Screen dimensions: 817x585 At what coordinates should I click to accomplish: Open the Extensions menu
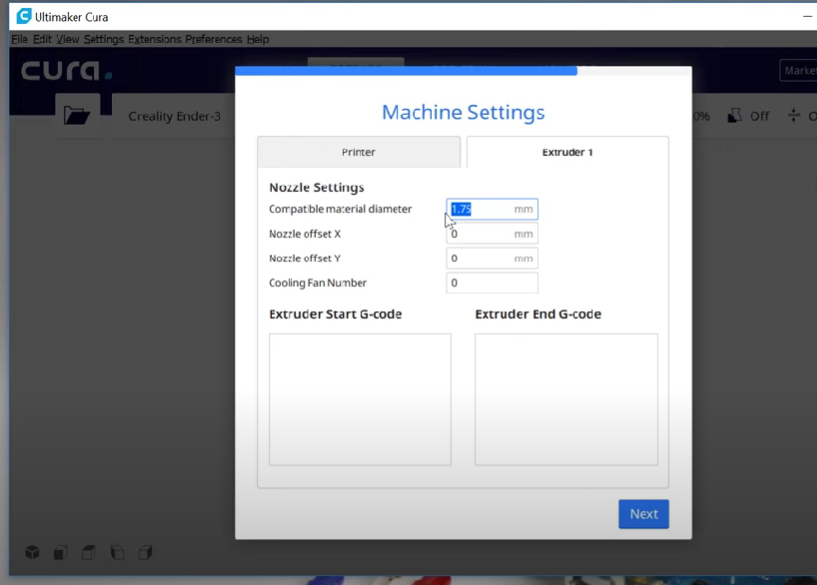[155, 39]
